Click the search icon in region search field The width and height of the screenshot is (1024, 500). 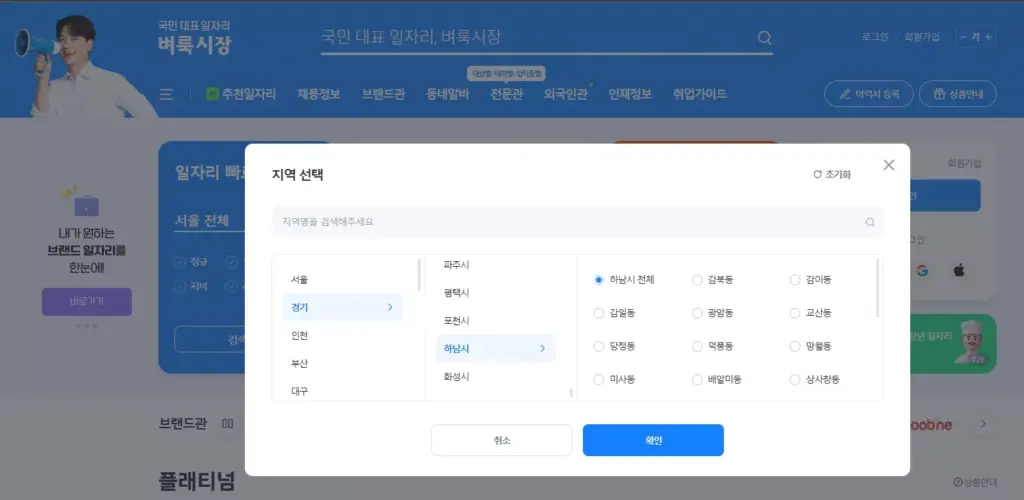(870, 222)
